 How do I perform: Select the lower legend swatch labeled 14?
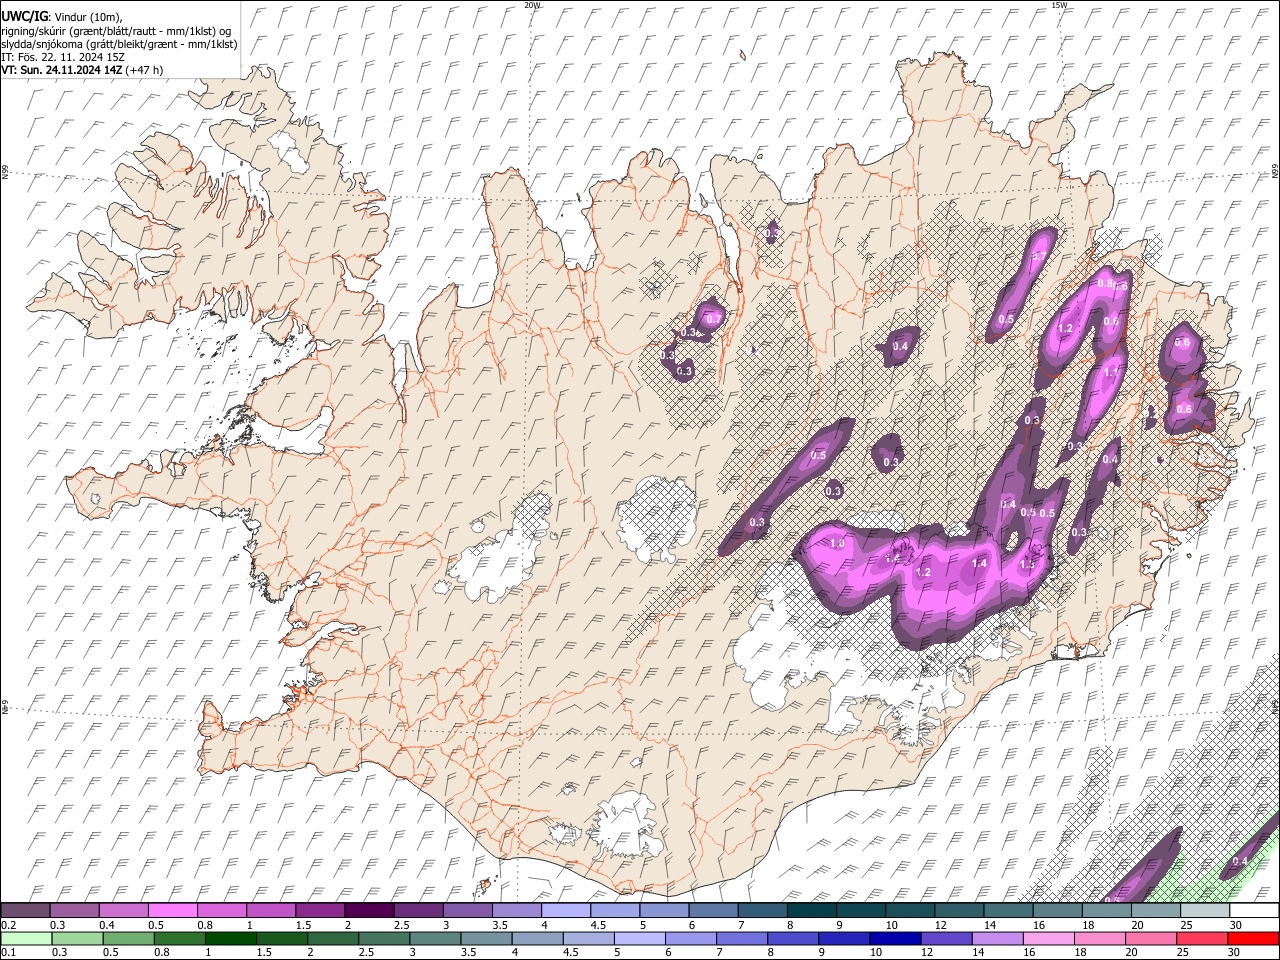(996, 938)
